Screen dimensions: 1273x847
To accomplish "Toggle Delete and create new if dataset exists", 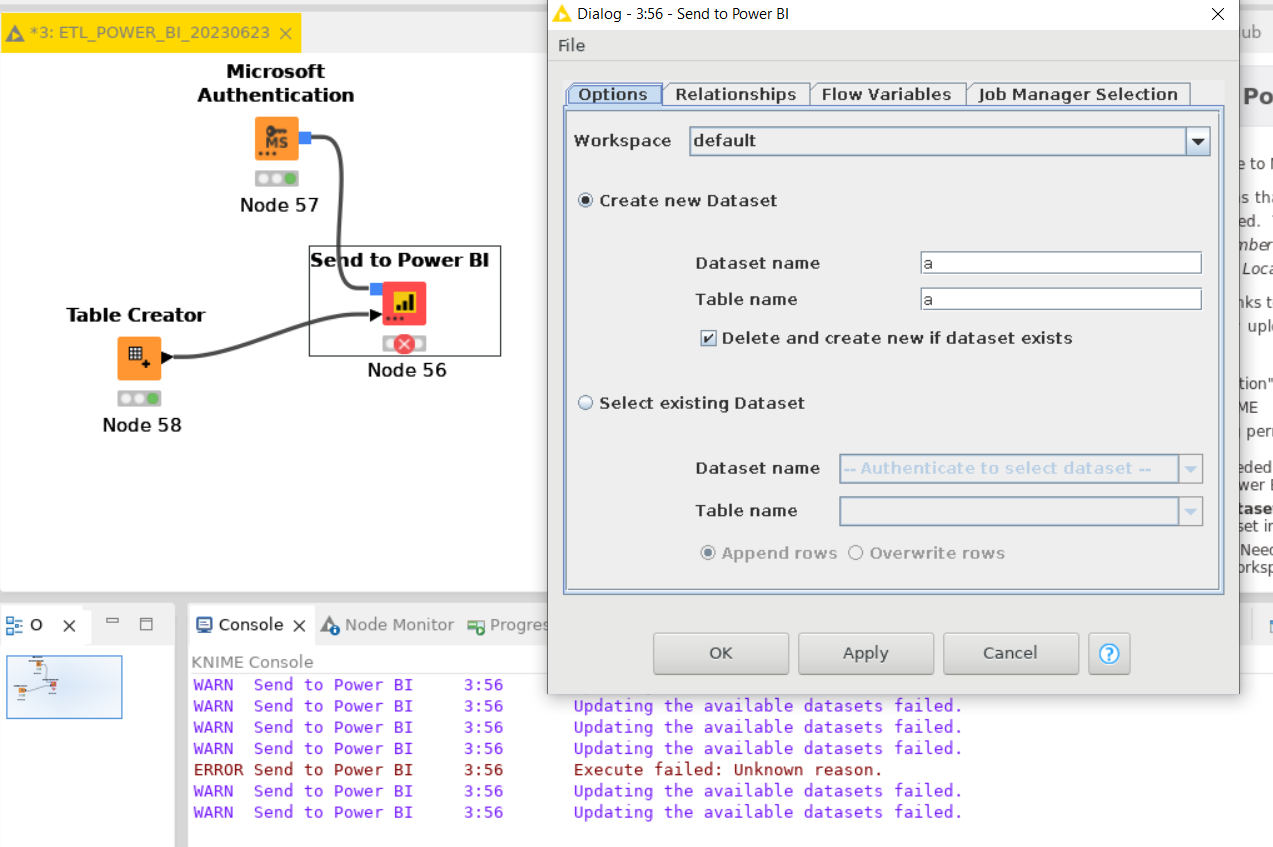I will pyautogui.click(x=708, y=338).
